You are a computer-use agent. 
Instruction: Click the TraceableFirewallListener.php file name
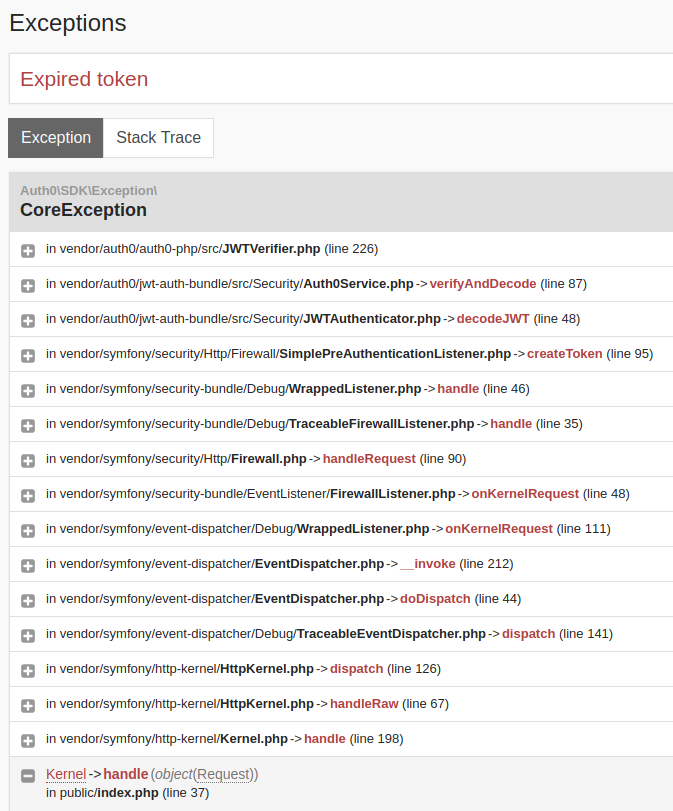pos(381,424)
